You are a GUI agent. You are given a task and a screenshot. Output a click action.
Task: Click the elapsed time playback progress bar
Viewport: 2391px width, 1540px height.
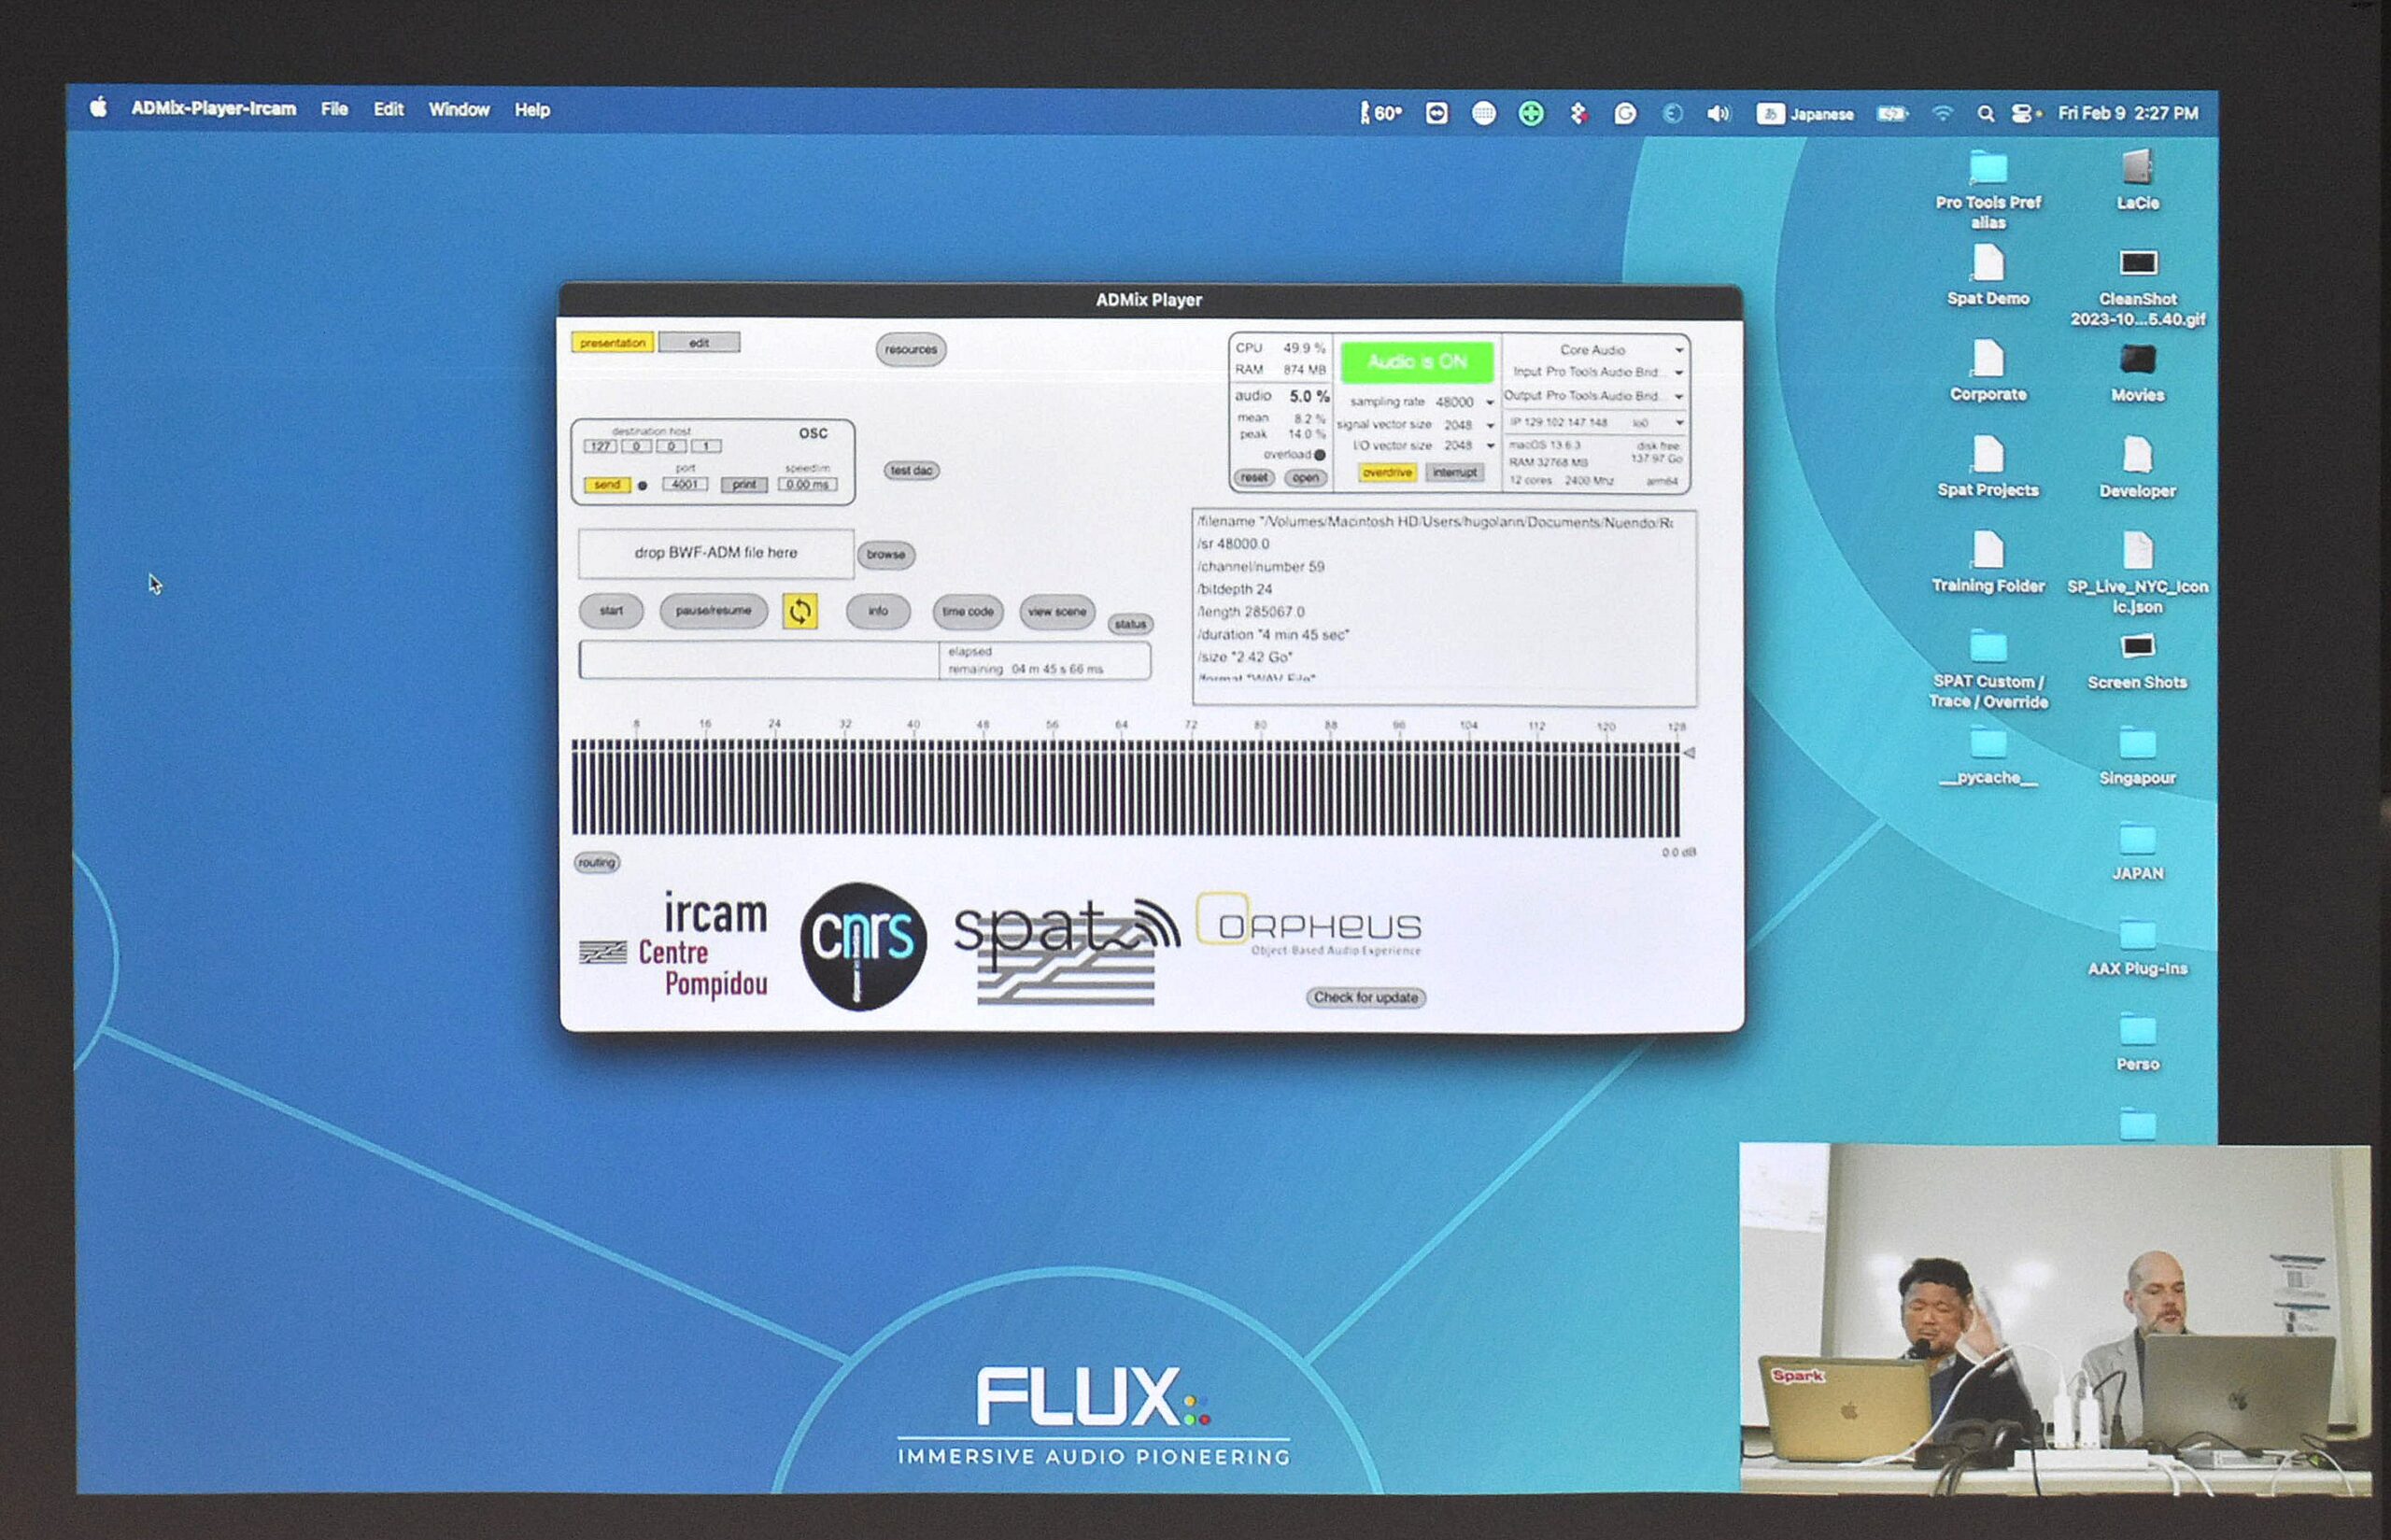coord(864,661)
